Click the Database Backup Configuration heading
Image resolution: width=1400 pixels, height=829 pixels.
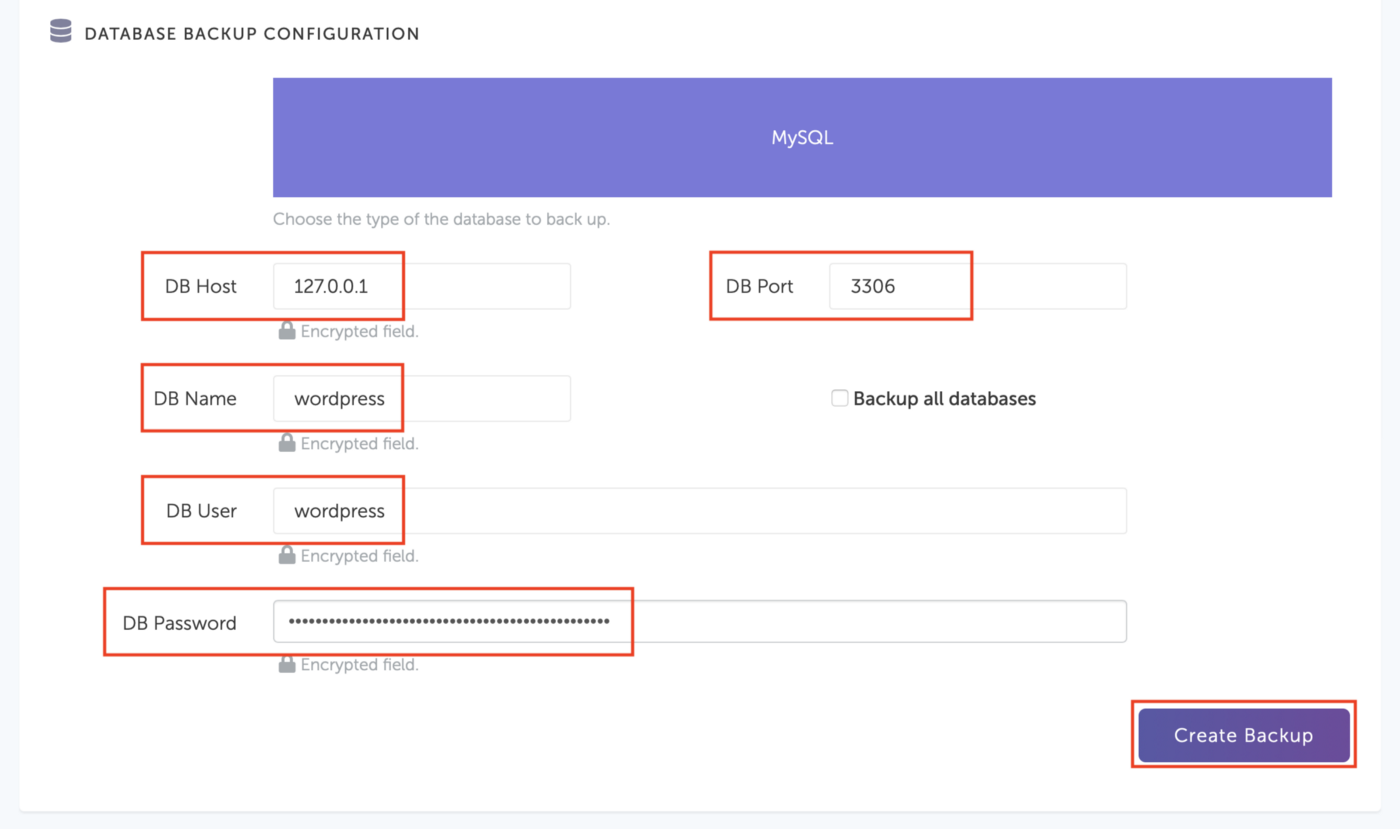(252, 34)
